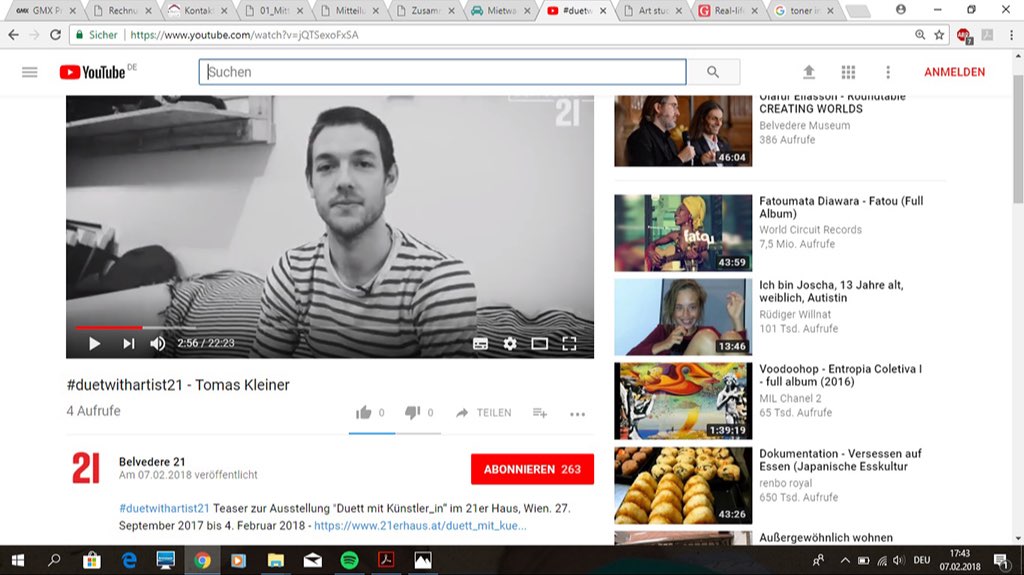
Task: Reload the page
Action: 56,35
